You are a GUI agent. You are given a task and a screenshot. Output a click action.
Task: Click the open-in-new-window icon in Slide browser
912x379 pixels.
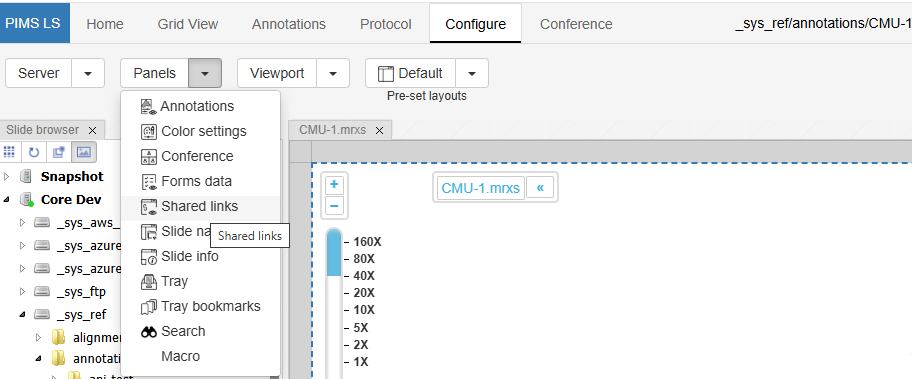(59, 152)
